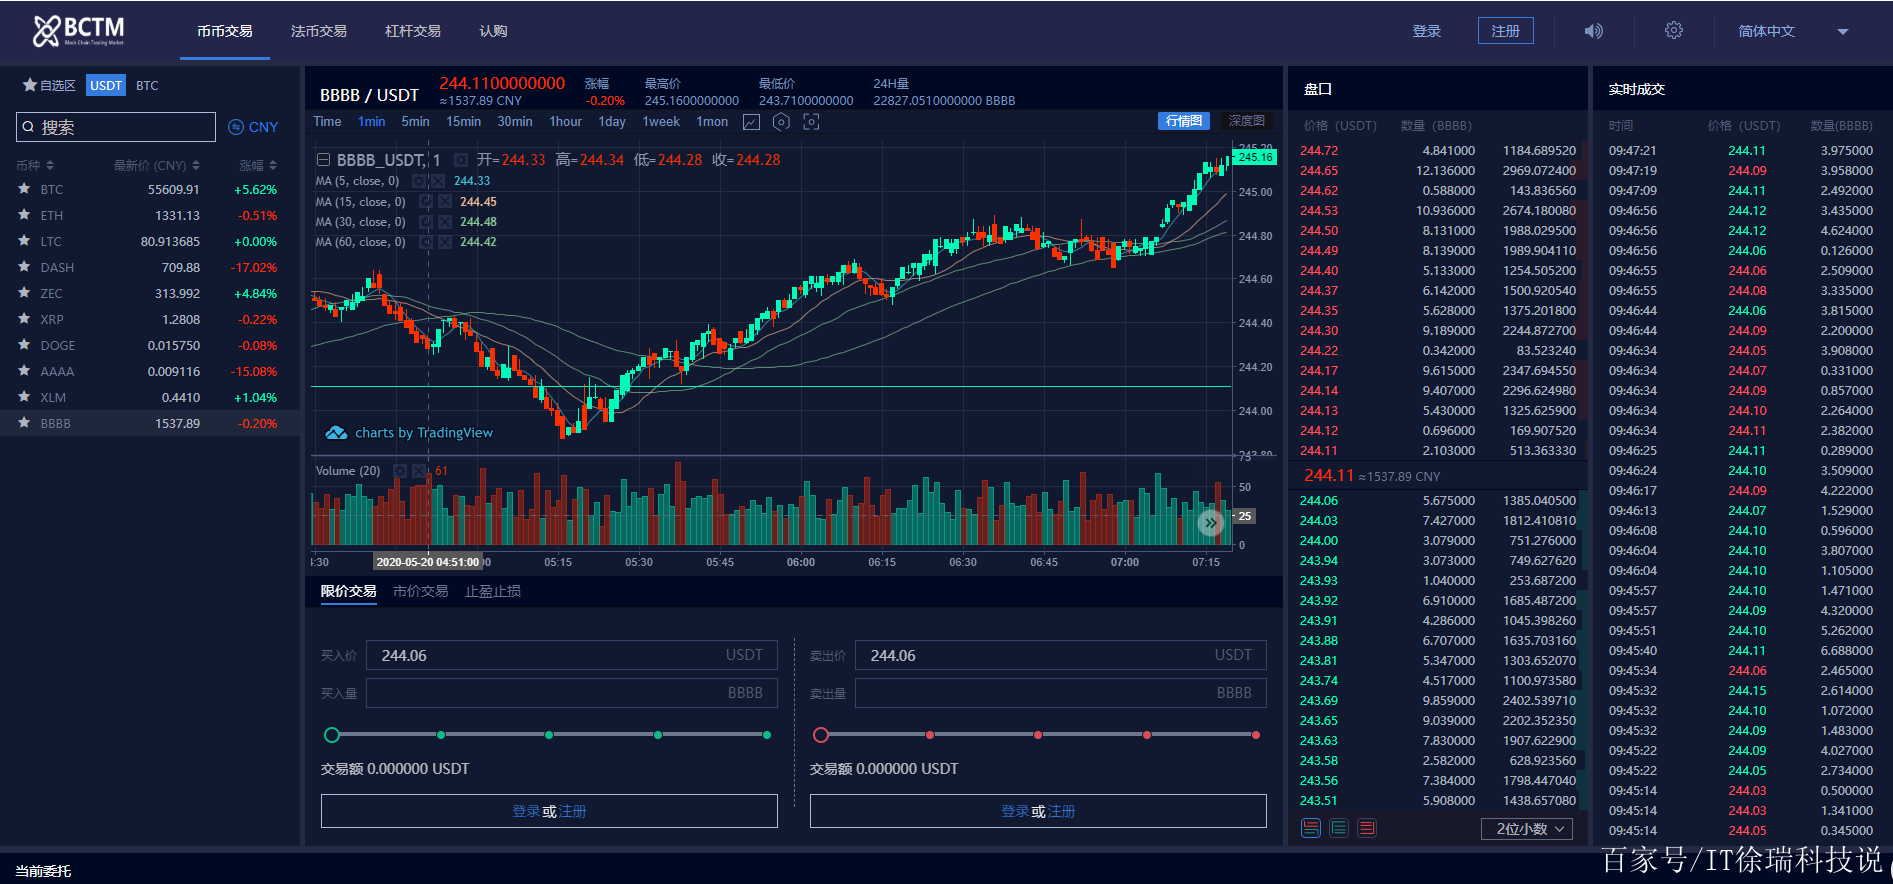Image resolution: width=1893 pixels, height=884 pixels.
Task: Click the 买入量 BBBB quantity field
Action: 572,693
